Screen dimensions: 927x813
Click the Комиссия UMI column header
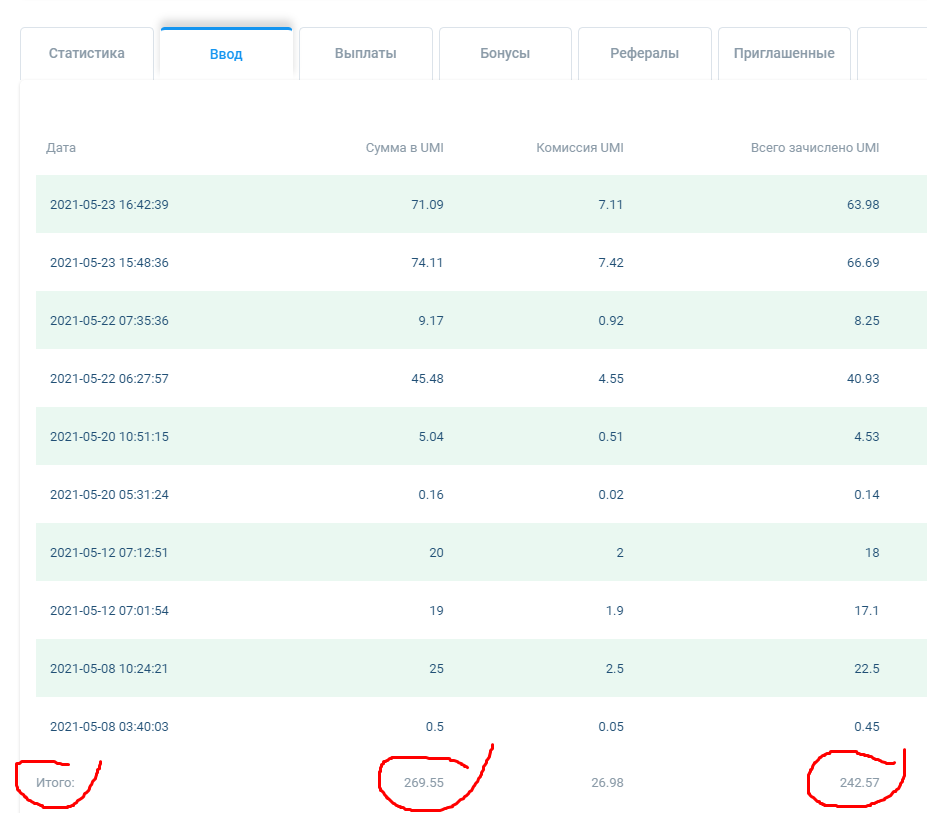(580, 148)
